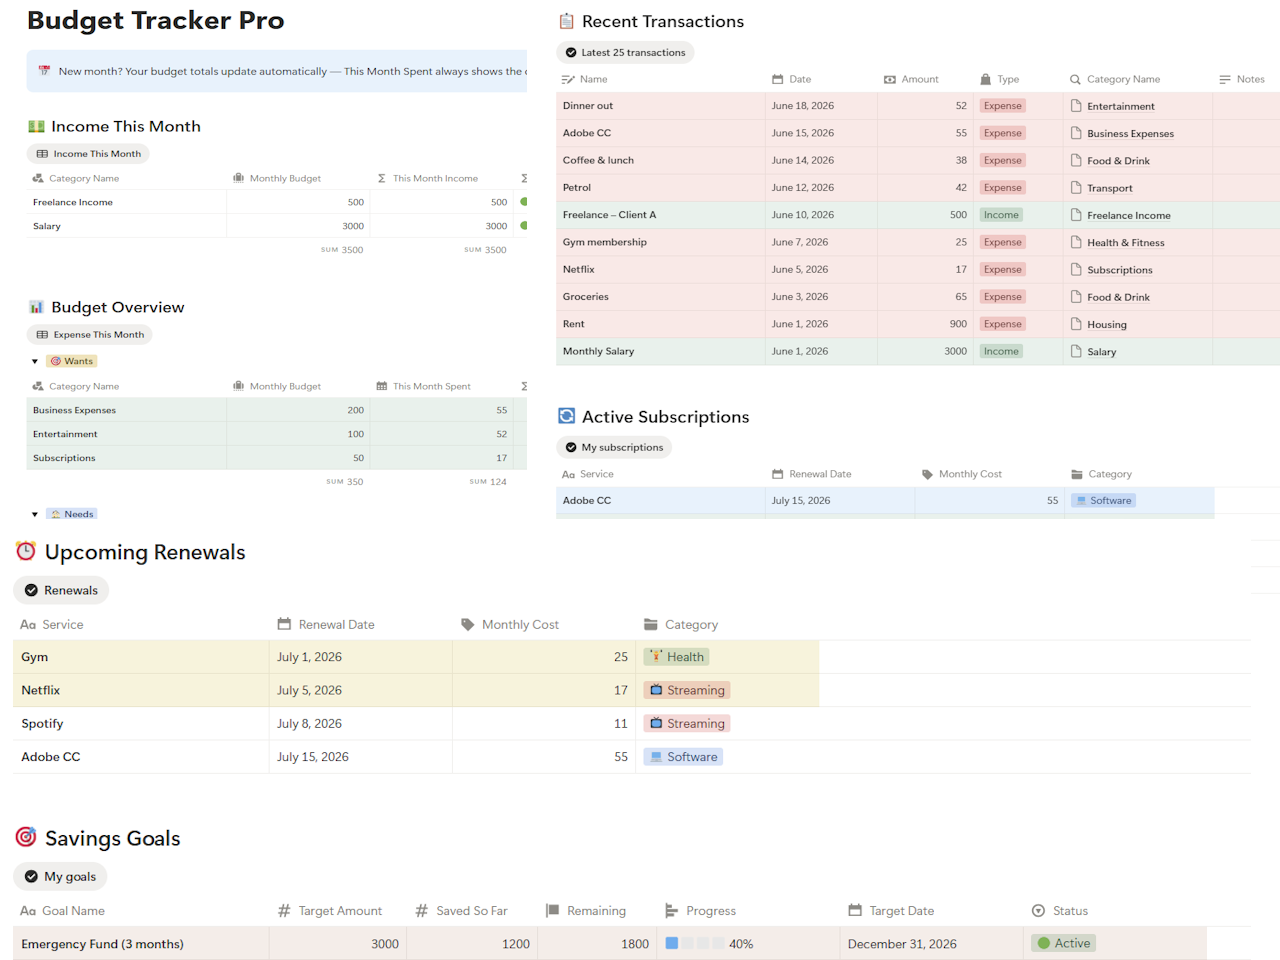
Task: Open page icon for Business Expenses category
Action: 1076,133
